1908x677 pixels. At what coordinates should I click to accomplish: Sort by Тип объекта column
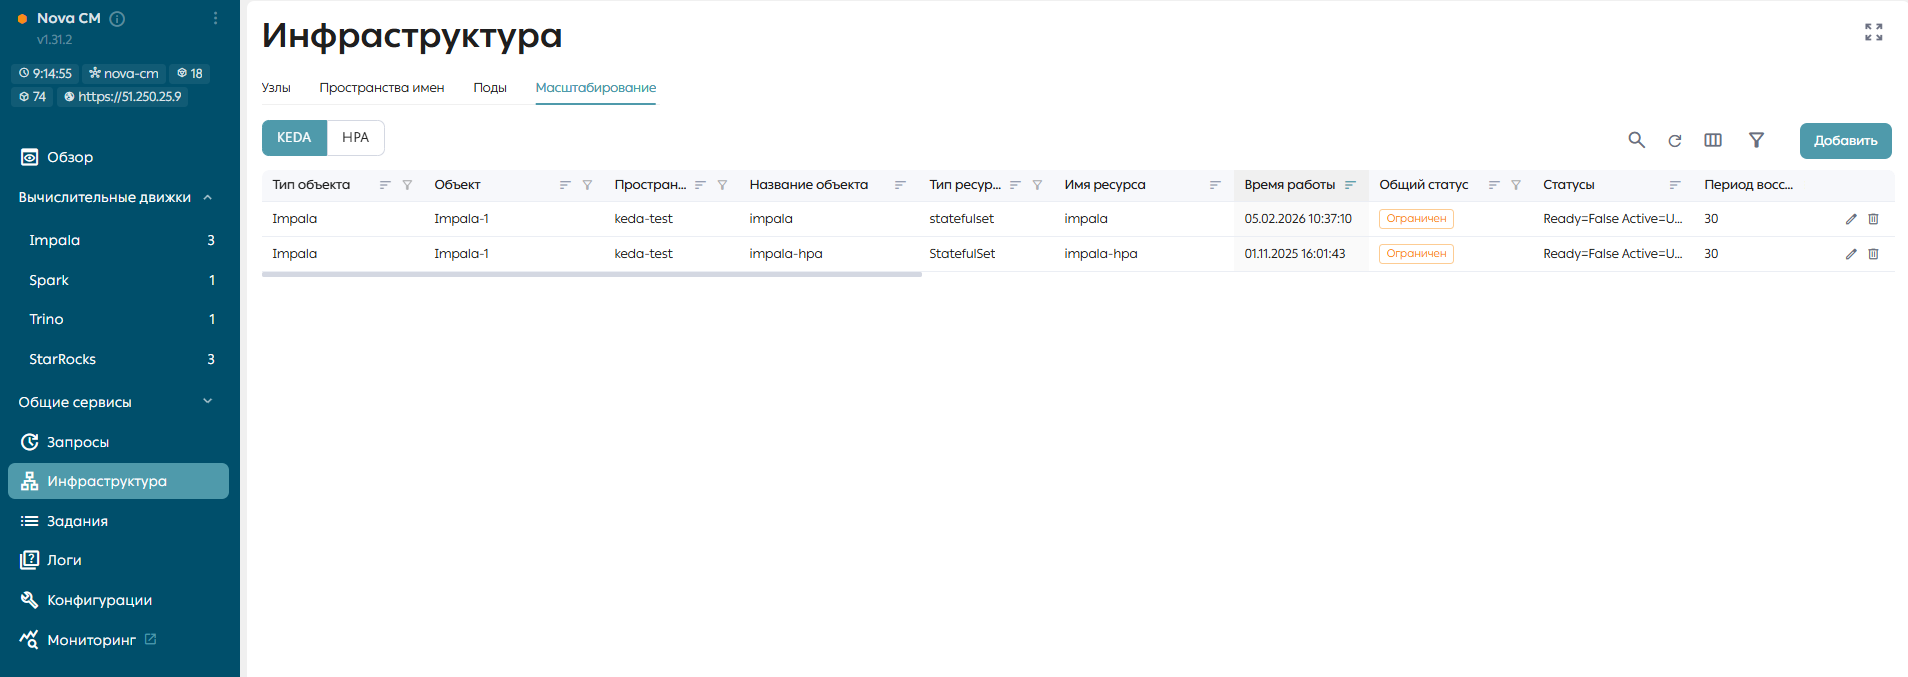[x=385, y=185]
